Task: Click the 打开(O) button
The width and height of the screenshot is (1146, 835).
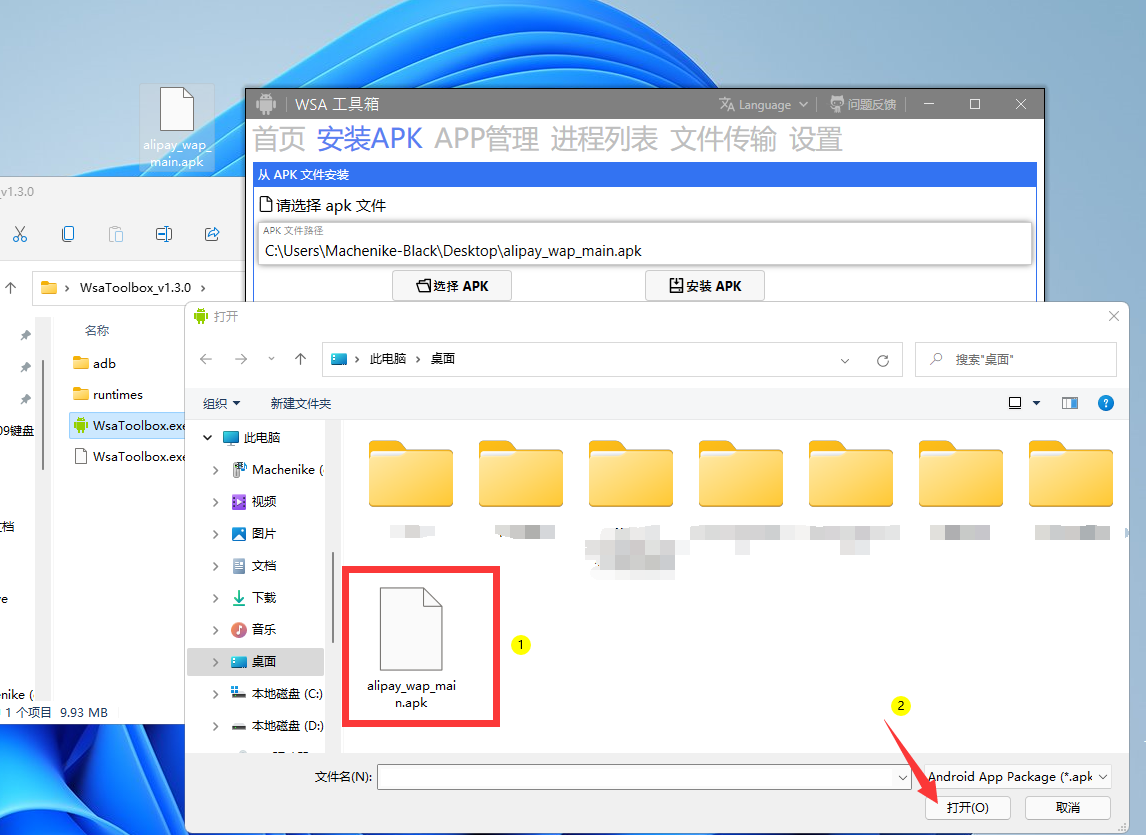Action: 967,807
